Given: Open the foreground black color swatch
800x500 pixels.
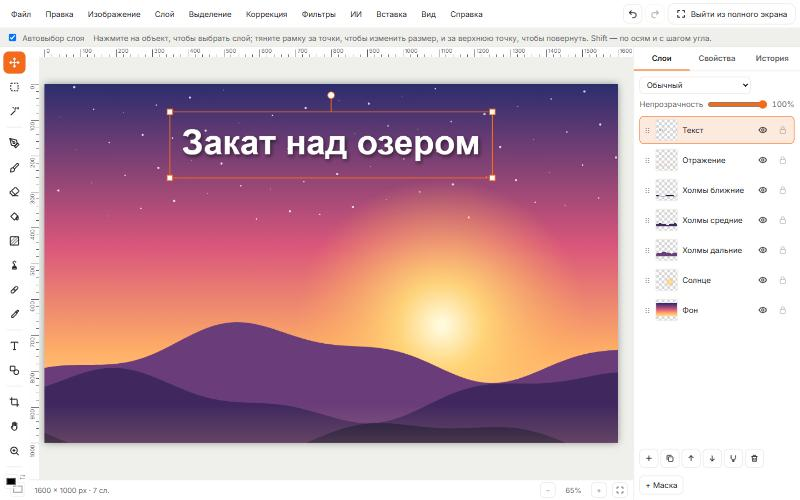Looking at the screenshot, I should pyautogui.click(x=11, y=482).
